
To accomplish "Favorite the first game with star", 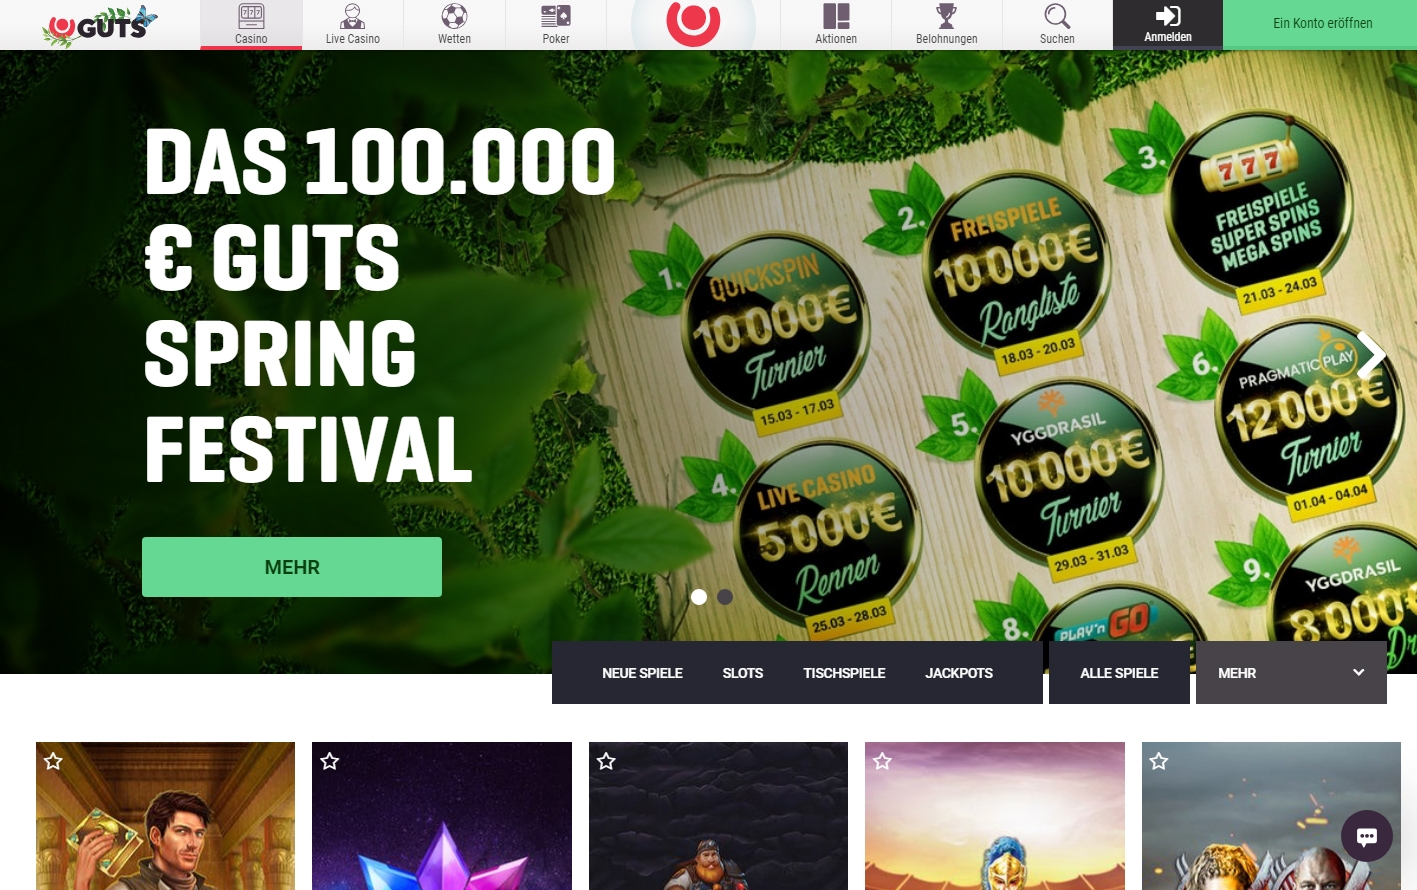I will coord(54,761).
